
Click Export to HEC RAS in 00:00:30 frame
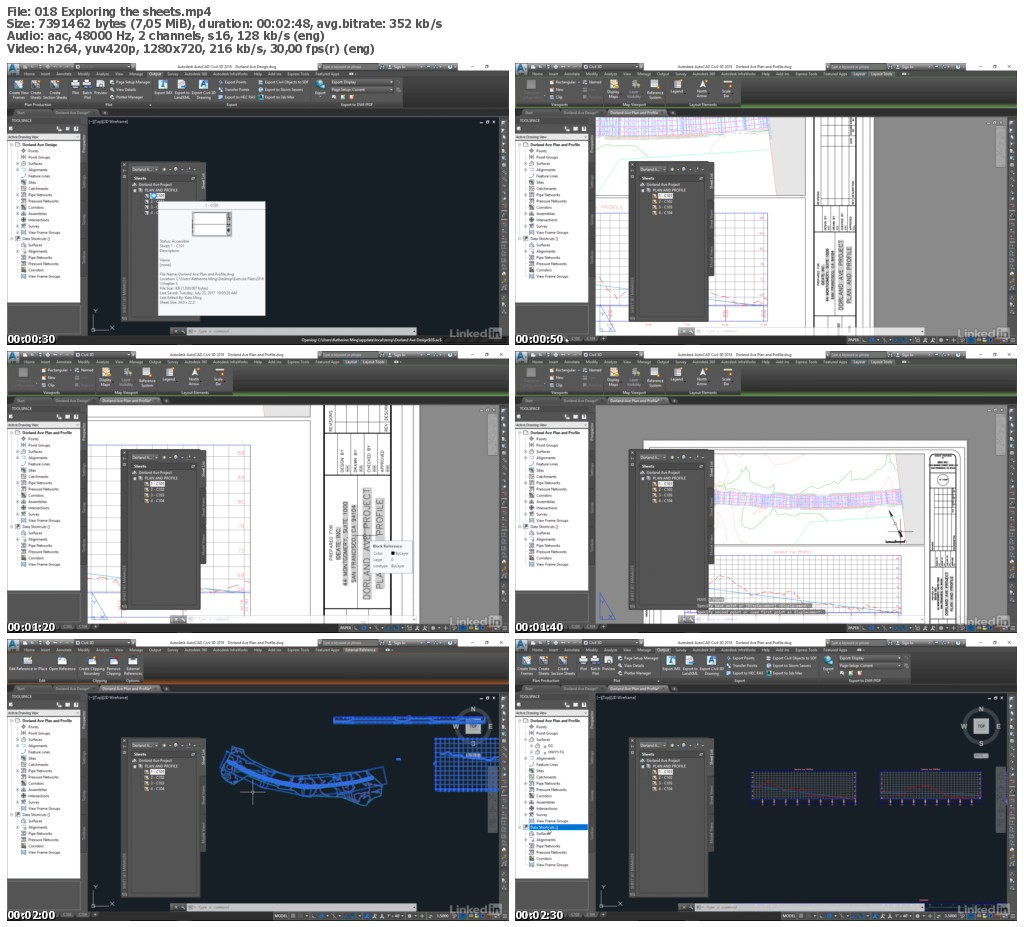point(237,97)
